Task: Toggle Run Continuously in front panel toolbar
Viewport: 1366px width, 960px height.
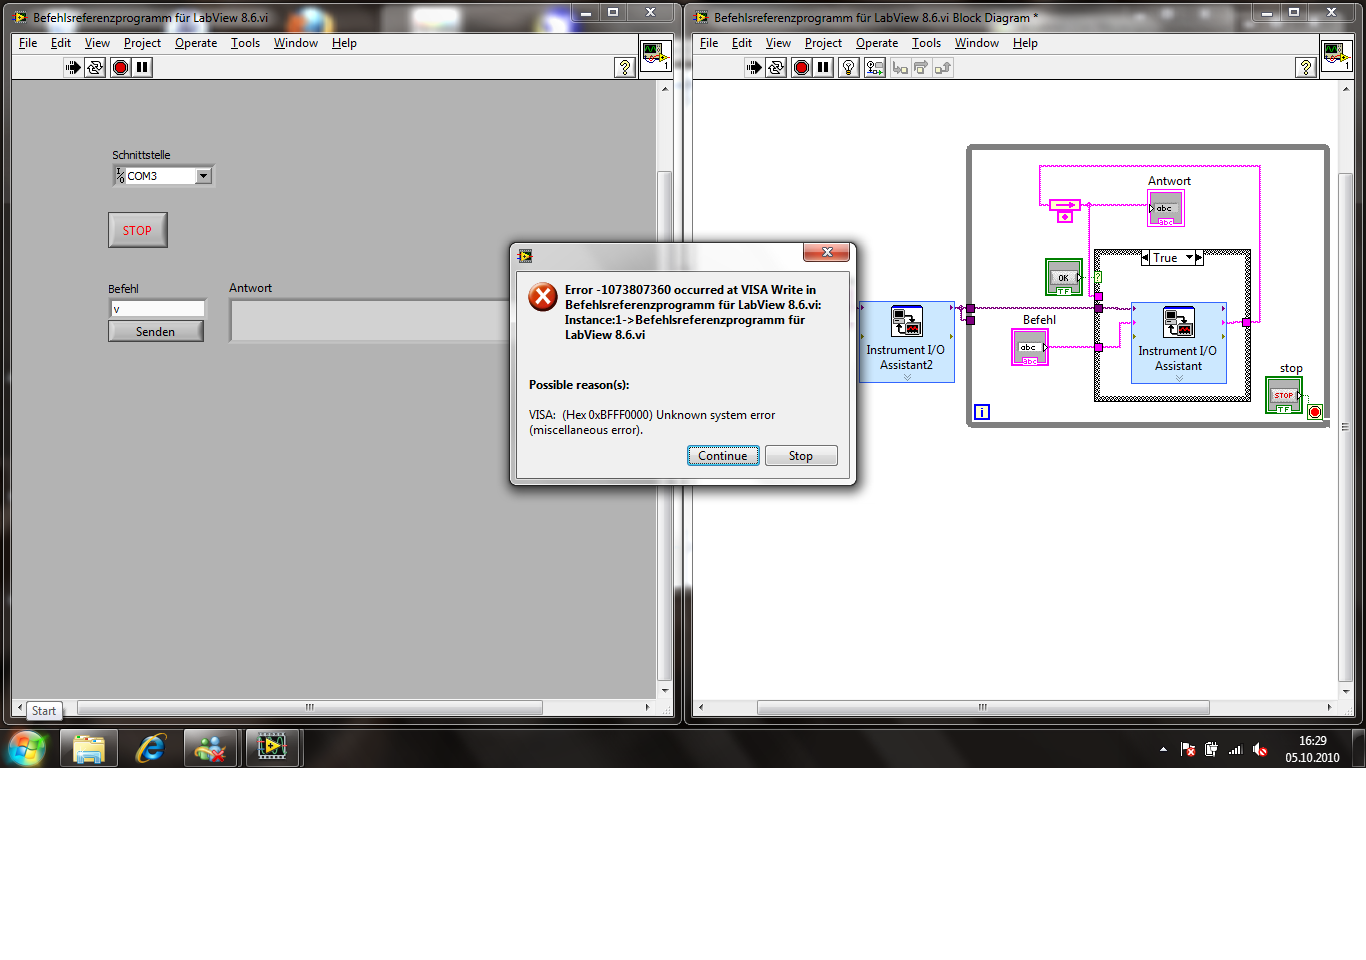Action: 95,67
